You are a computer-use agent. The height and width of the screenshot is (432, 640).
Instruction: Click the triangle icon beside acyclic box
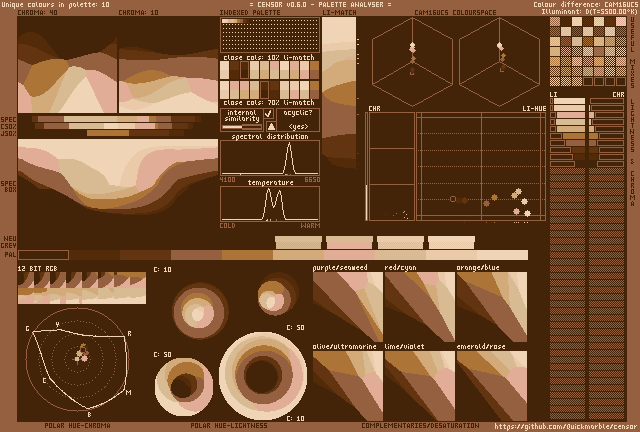coord(271,126)
